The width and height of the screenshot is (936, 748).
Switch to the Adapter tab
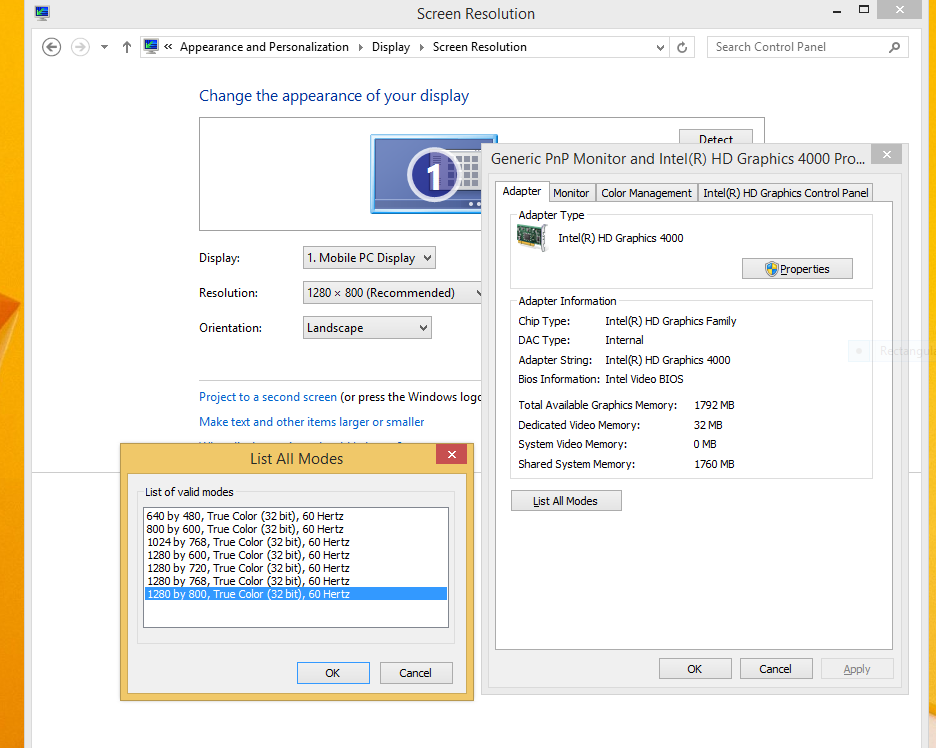(x=522, y=191)
